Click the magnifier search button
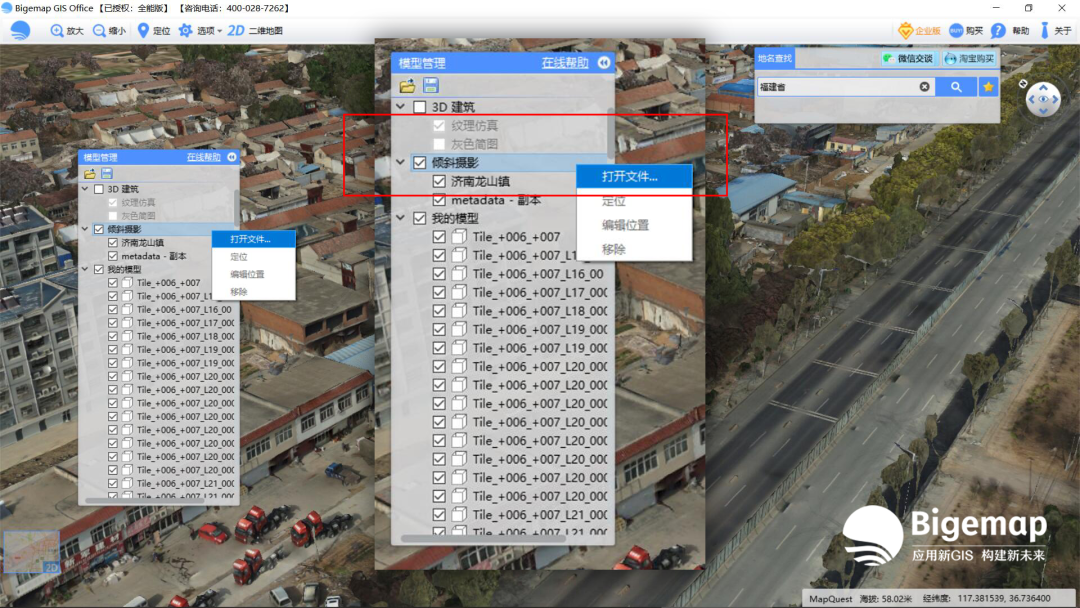Viewport: 1080px width, 608px height. click(x=956, y=87)
